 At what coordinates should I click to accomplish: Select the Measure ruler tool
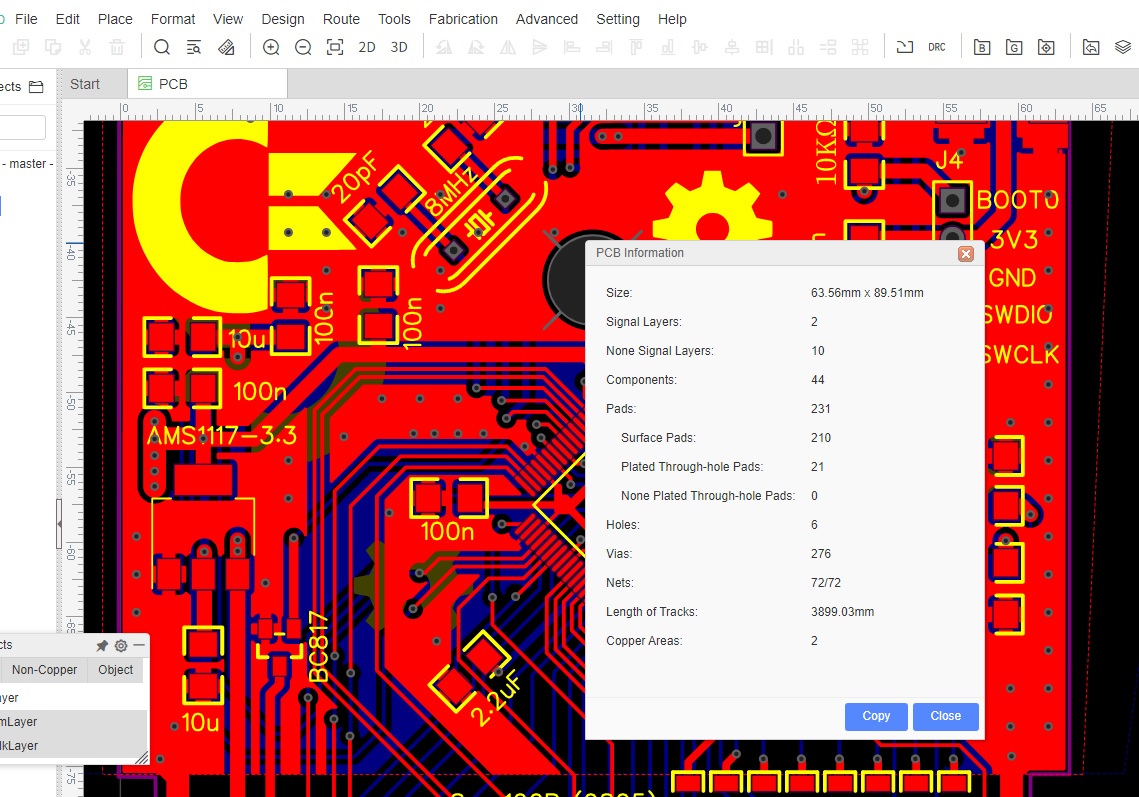point(225,46)
